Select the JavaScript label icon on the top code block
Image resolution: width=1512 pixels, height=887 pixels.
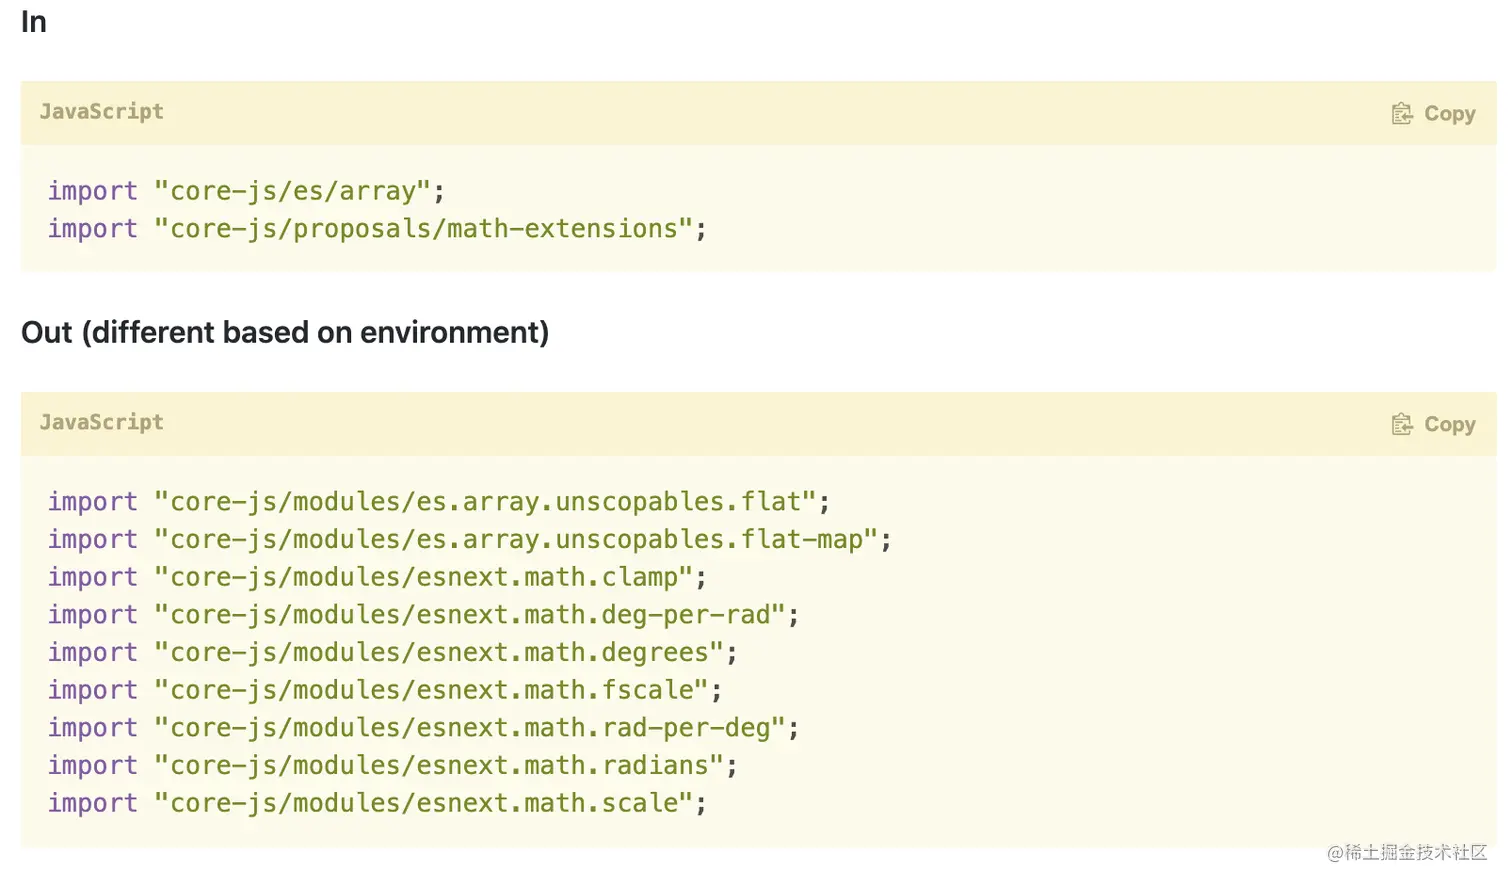tap(101, 112)
